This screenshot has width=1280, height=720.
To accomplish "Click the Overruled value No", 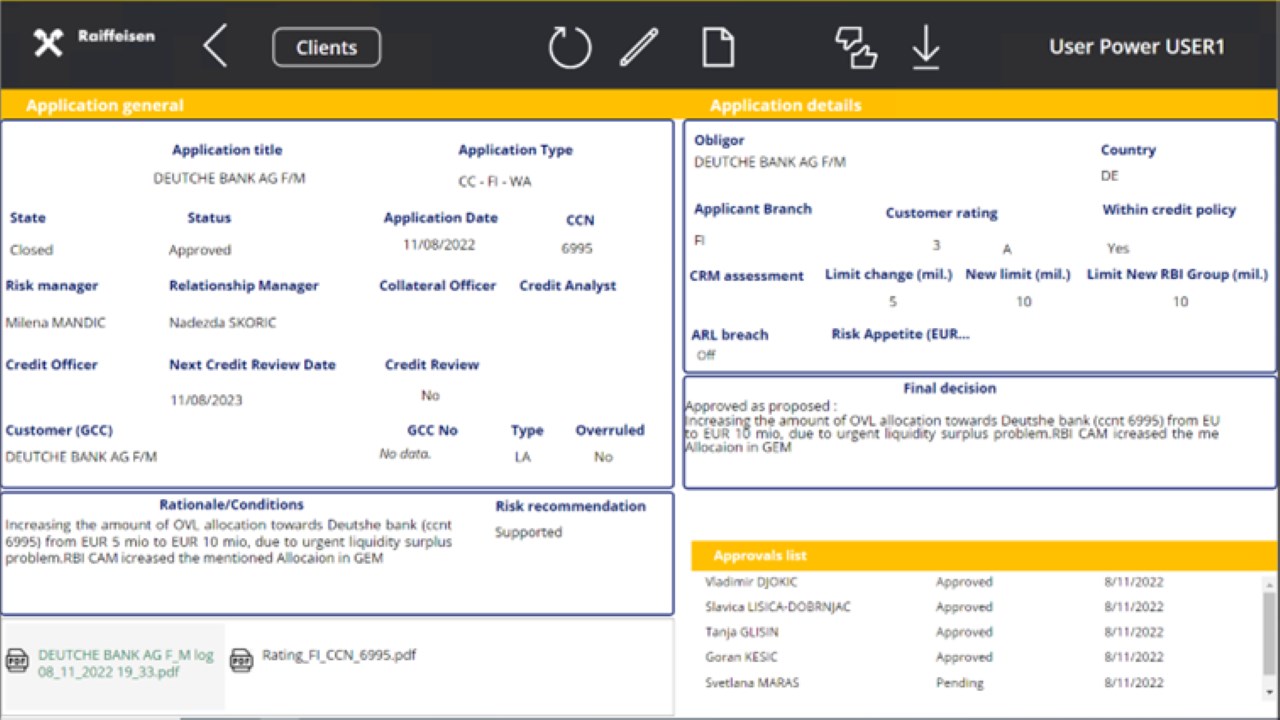I will click(x=603, y=457).
